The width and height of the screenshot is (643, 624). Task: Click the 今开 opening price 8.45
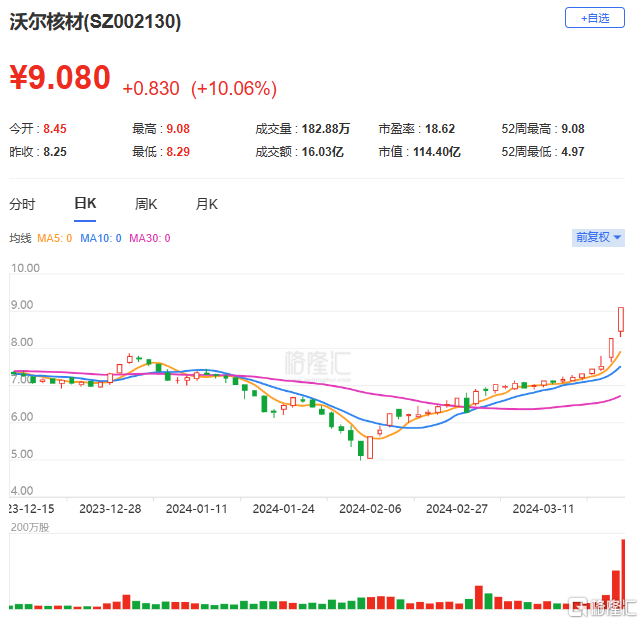click(x=55, y=129)
